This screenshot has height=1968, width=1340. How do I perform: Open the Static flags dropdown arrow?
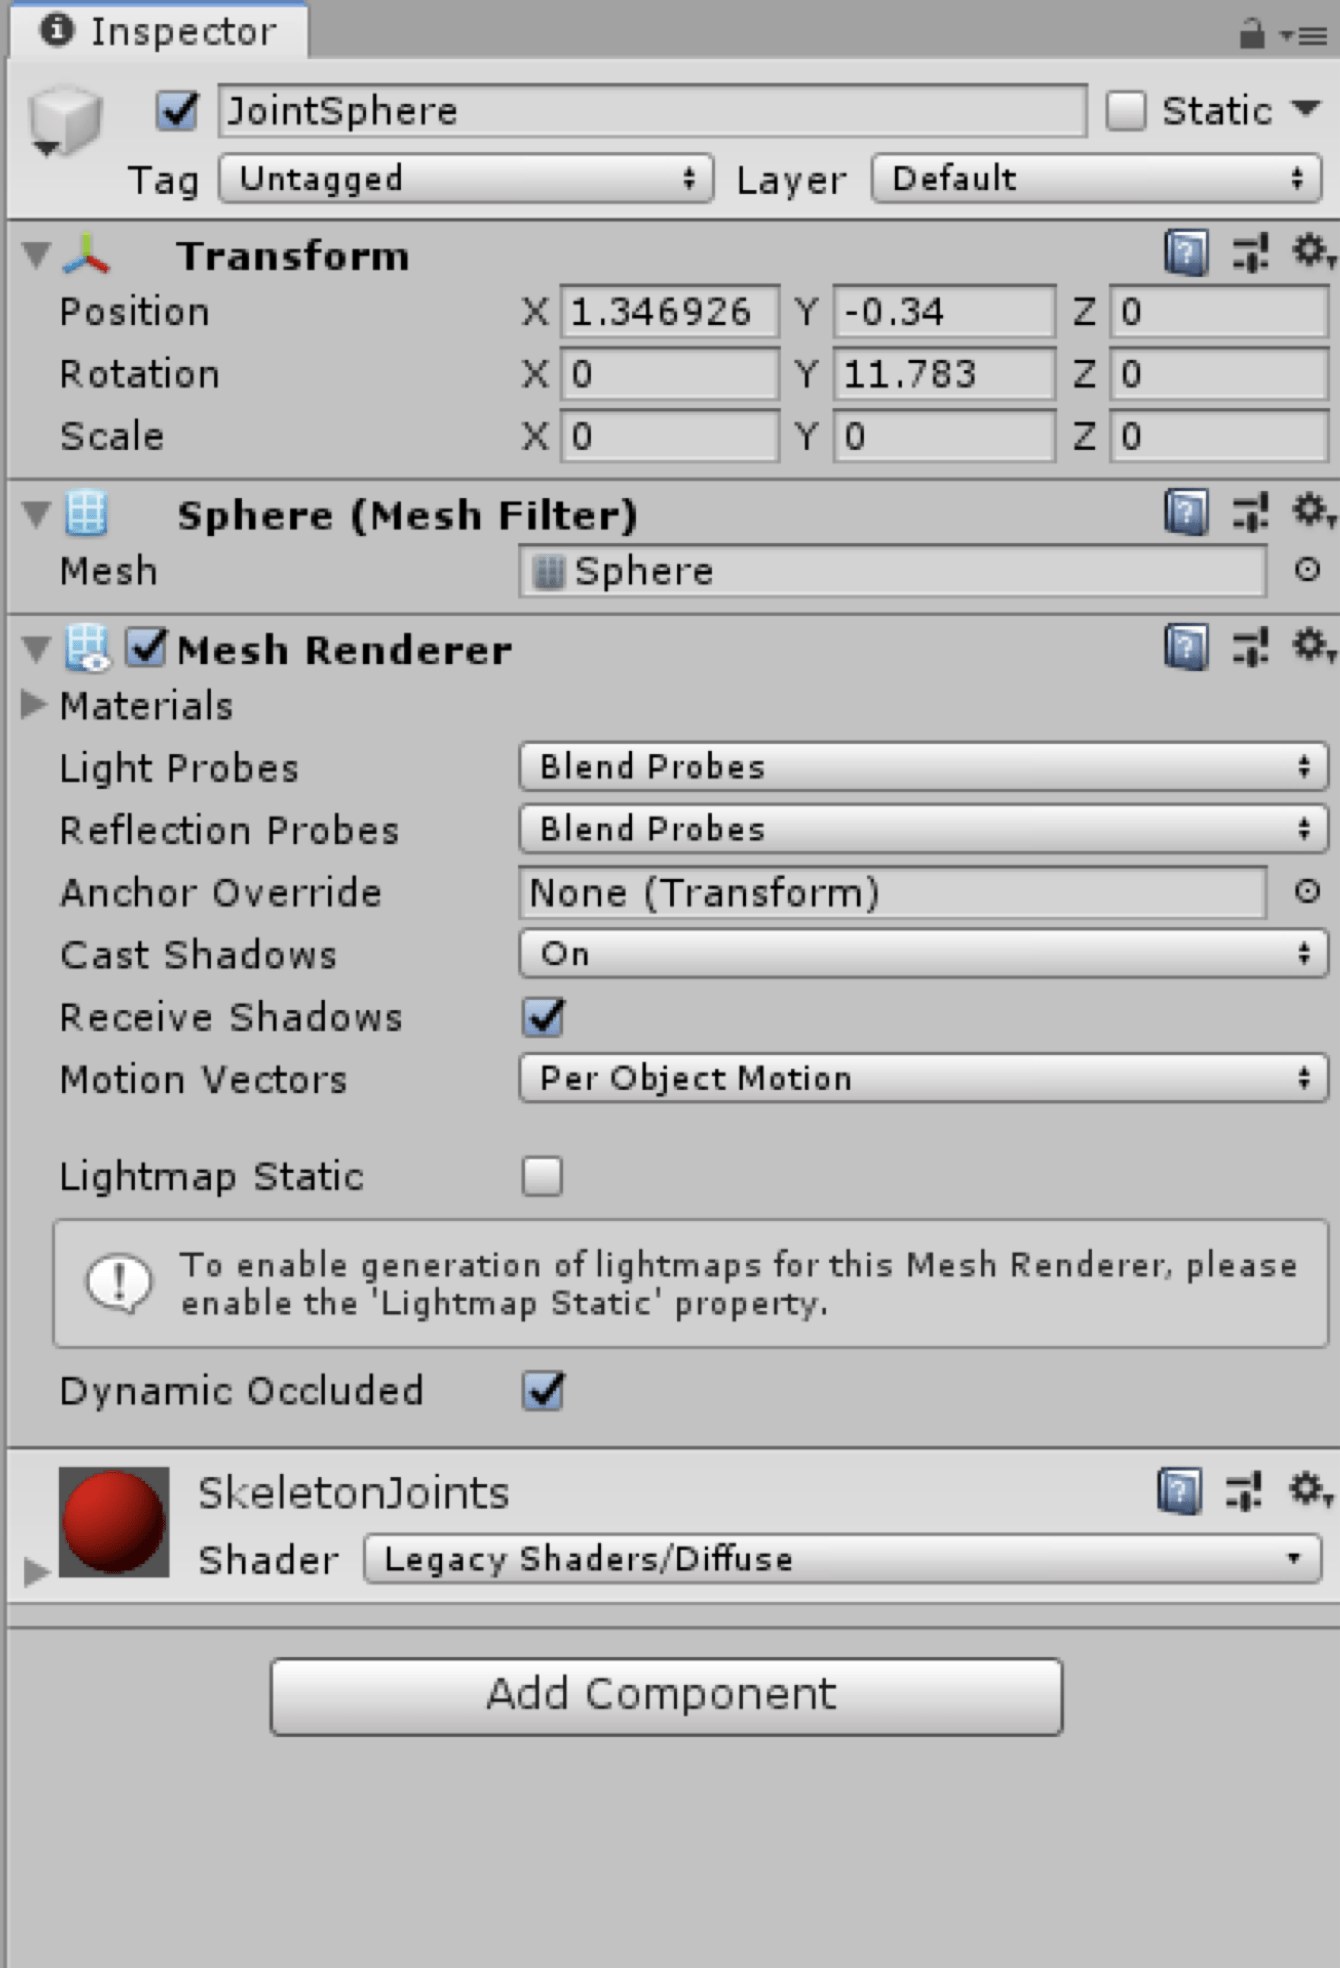click(x=1306, y=108)
